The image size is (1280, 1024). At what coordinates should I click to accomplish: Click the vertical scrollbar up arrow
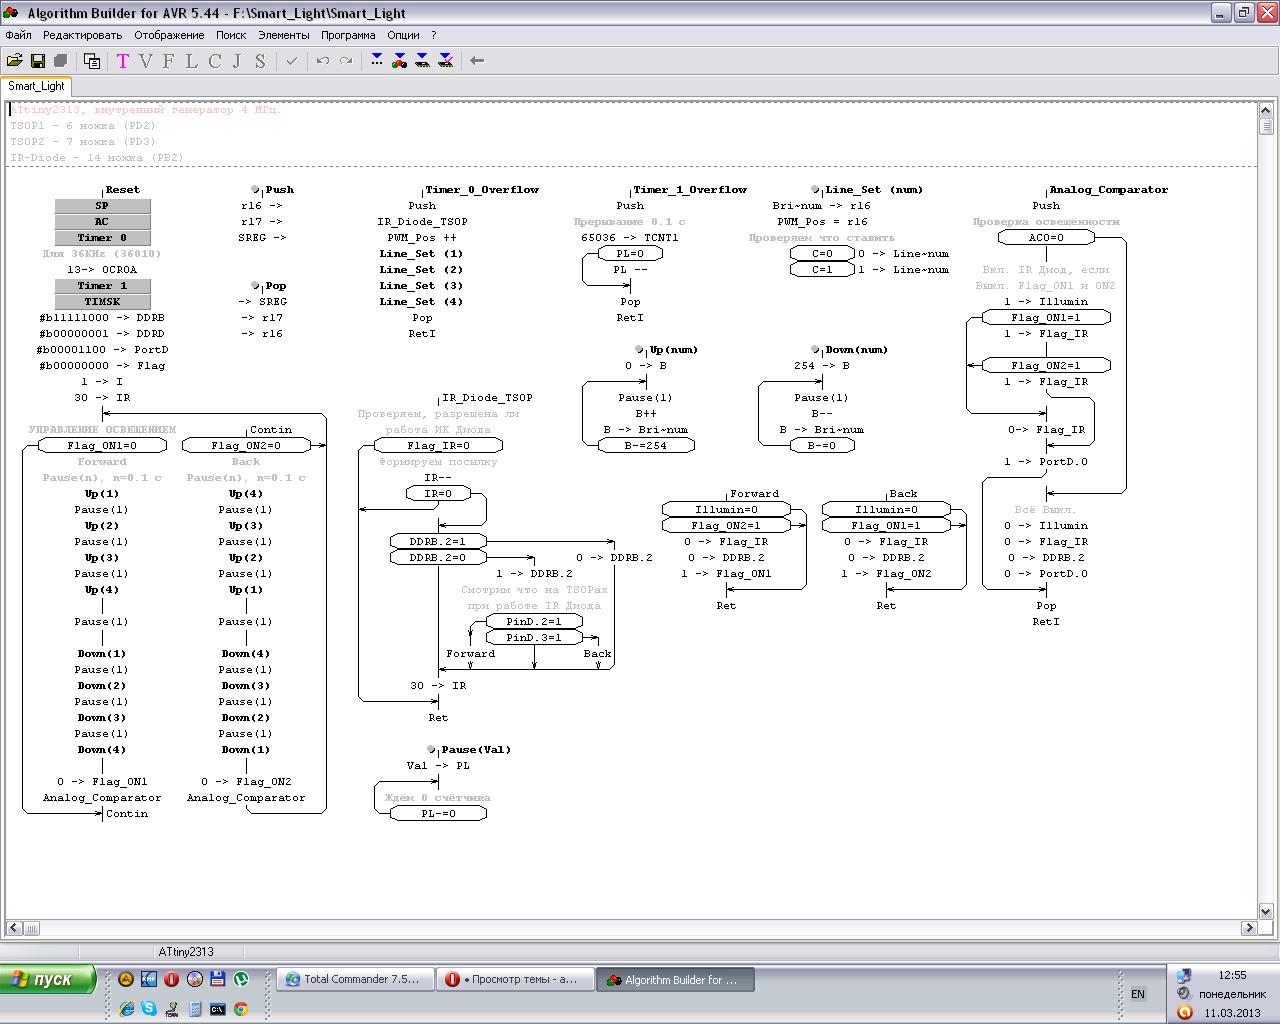click(1265, 109)
